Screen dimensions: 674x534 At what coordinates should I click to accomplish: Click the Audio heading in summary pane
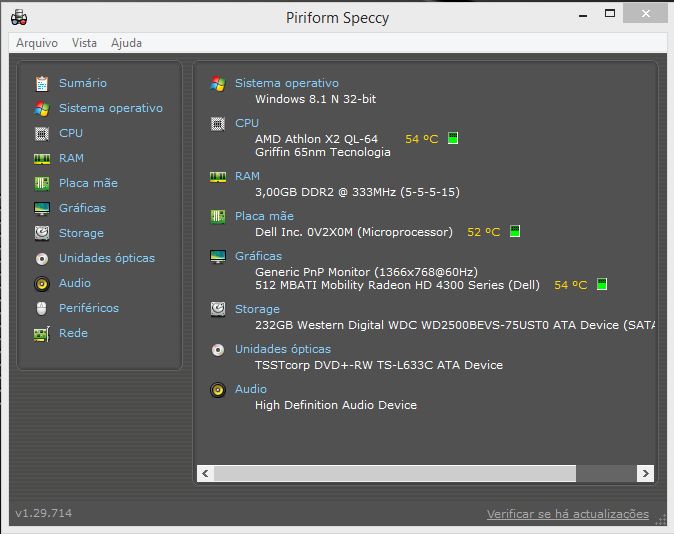pos(251,389)
